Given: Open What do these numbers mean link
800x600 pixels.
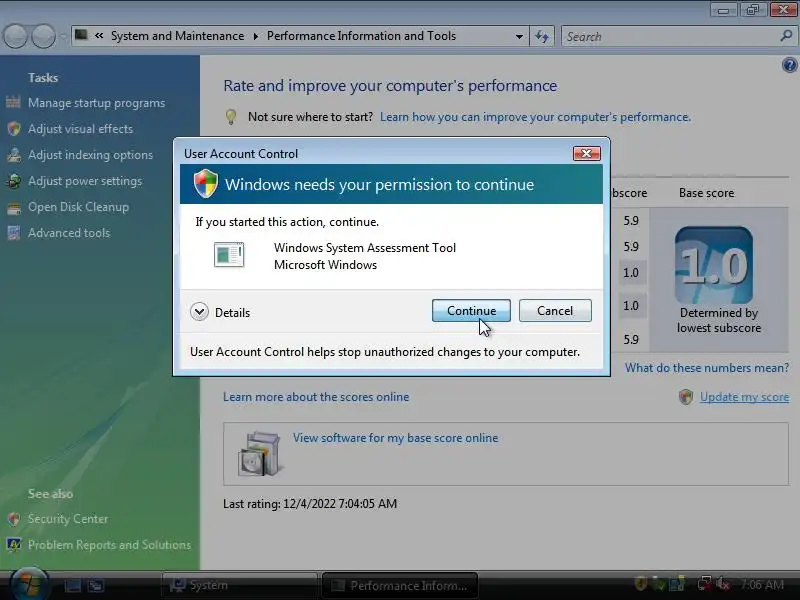Looking at the screenshot, I should pyautogui.click(x=707, y=368).
